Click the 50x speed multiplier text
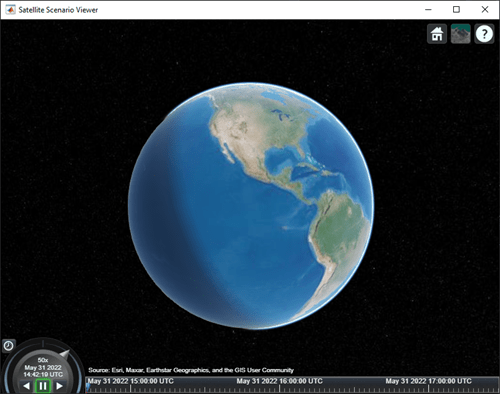Screen dimensions: 500x394 tap(43, 360)
